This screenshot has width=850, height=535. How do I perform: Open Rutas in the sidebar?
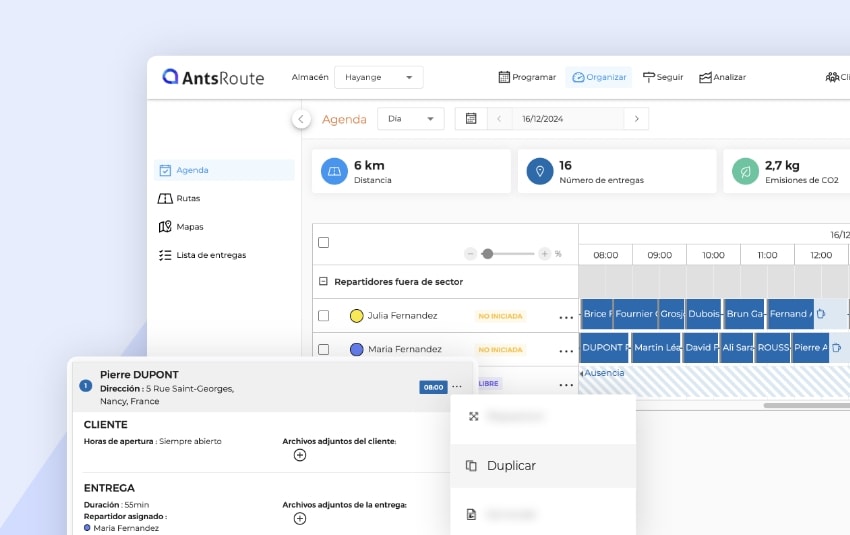coord(187,199)
